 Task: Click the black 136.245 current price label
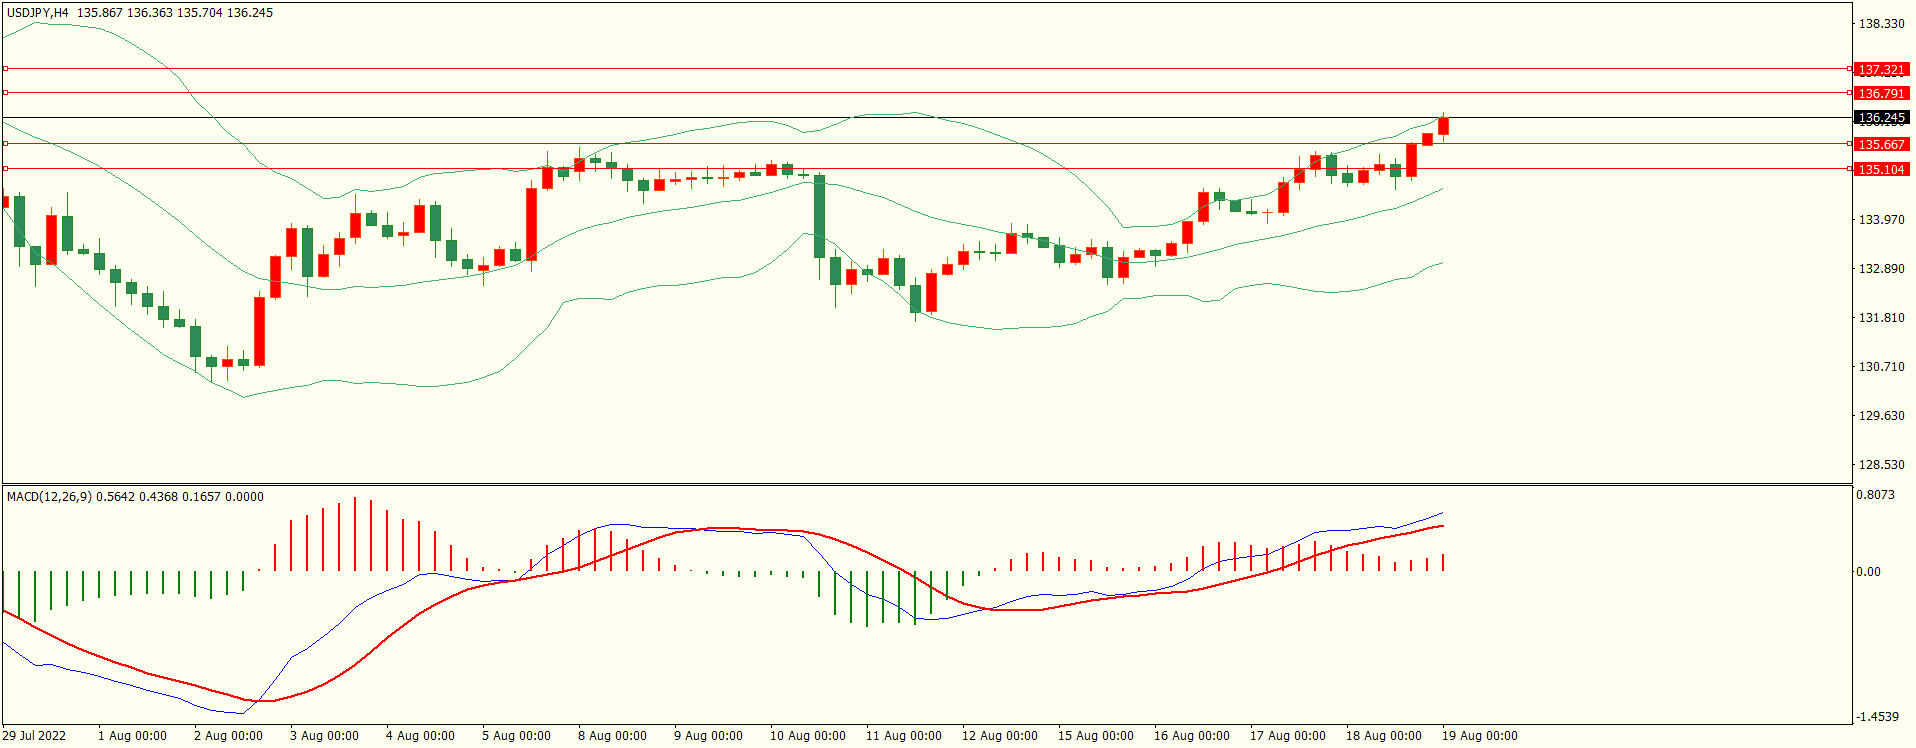click(x=1881, y=118)
